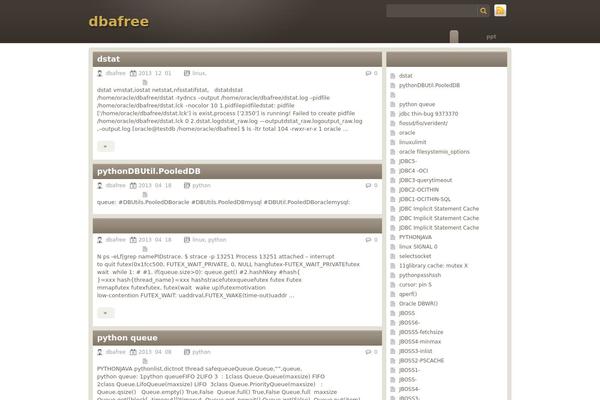
Task: Click the calendar icon on dstat post
Action: (133, 73)
